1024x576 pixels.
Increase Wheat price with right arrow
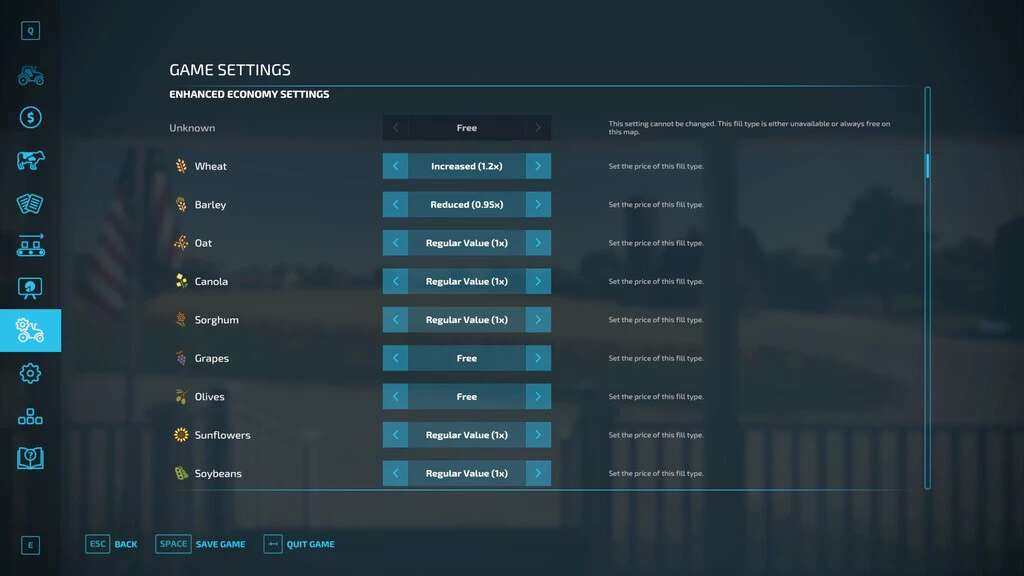click(x=538, y=166)
